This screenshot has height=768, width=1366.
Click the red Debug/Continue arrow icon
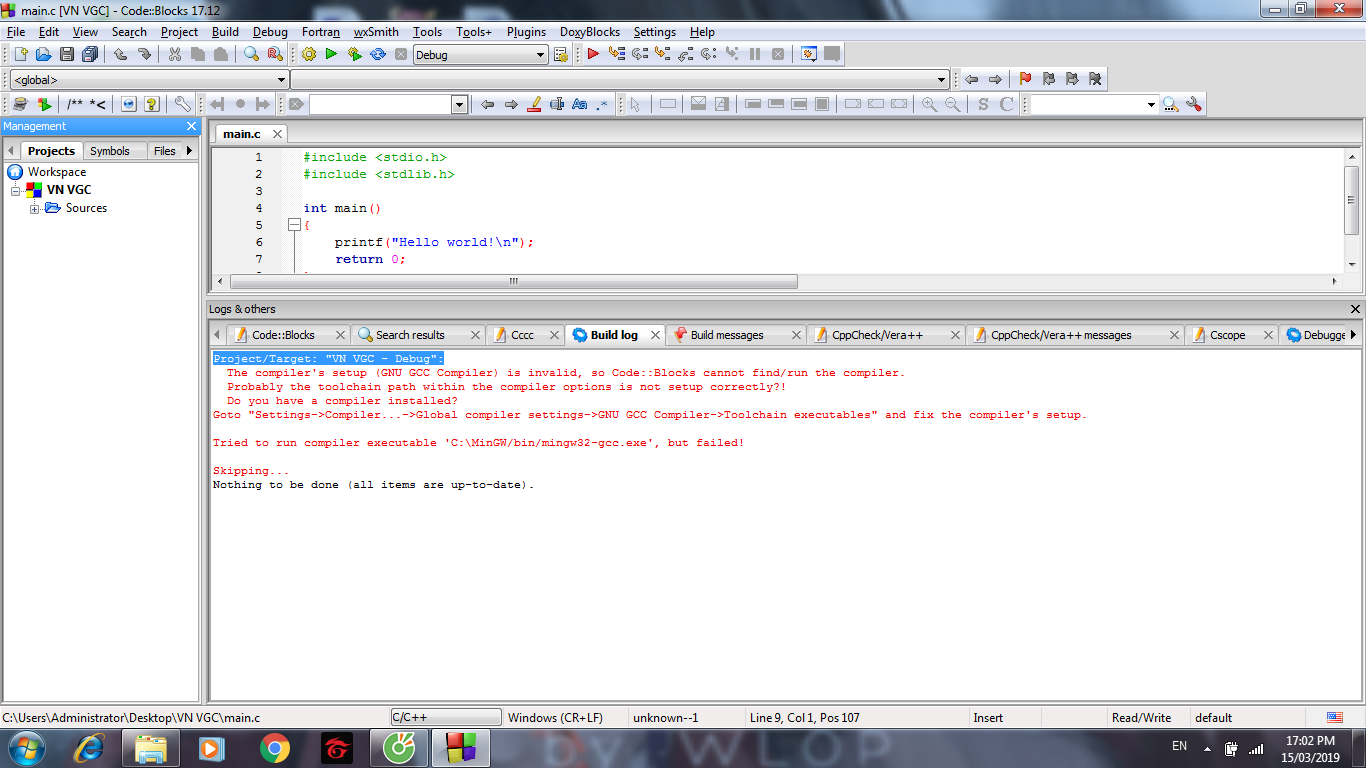[593, 54]
